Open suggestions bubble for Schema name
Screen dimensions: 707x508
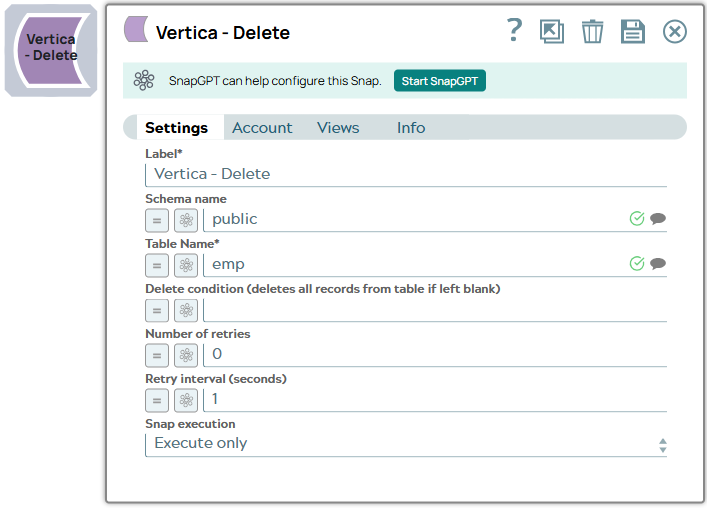pos(658,219)
